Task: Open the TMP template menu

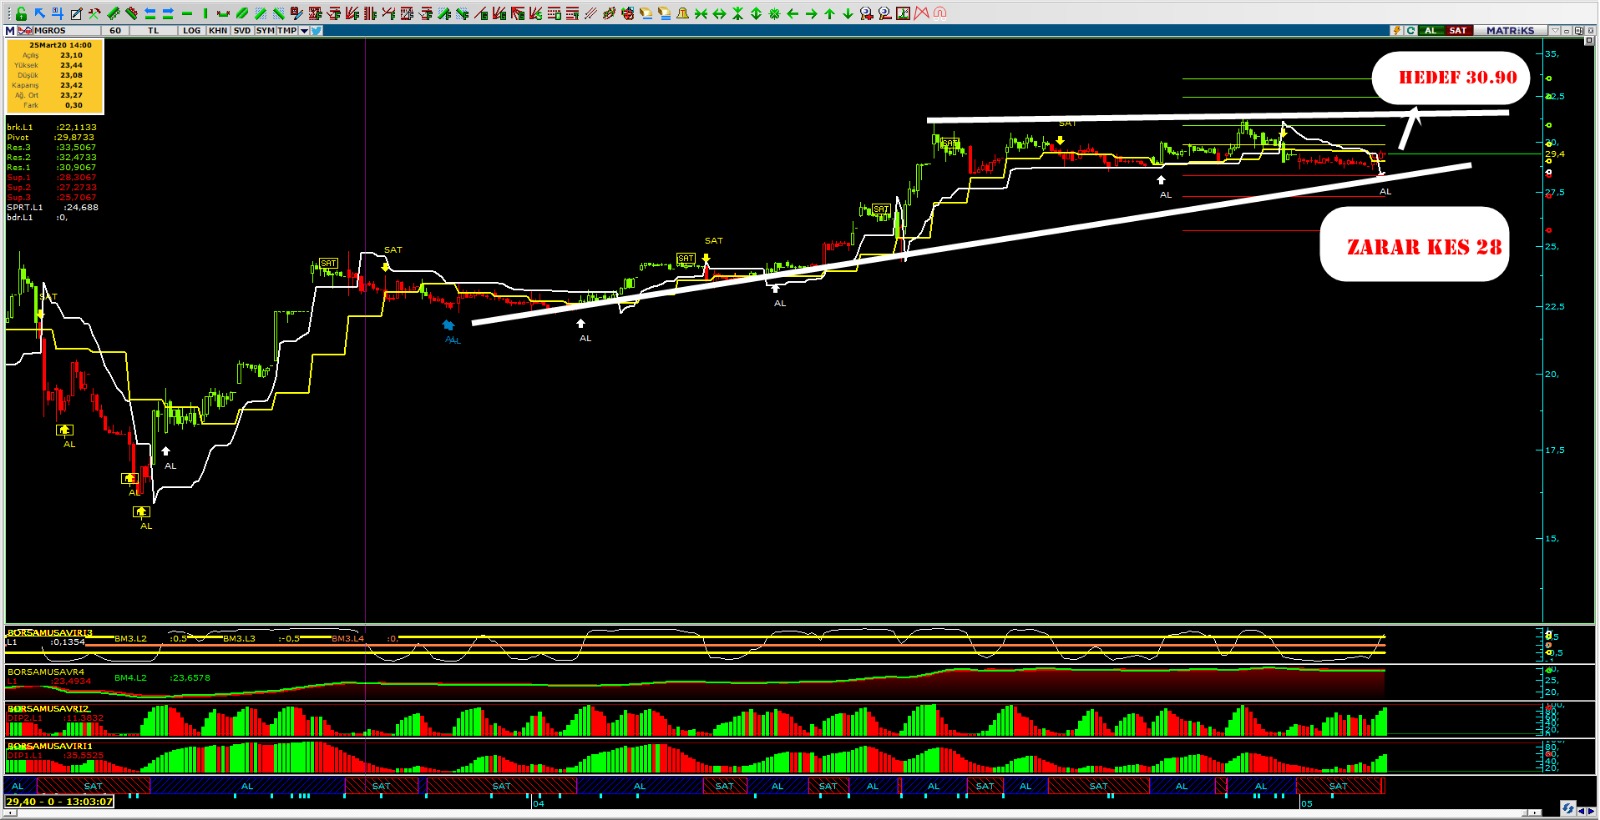Action: tap(287, 30)
